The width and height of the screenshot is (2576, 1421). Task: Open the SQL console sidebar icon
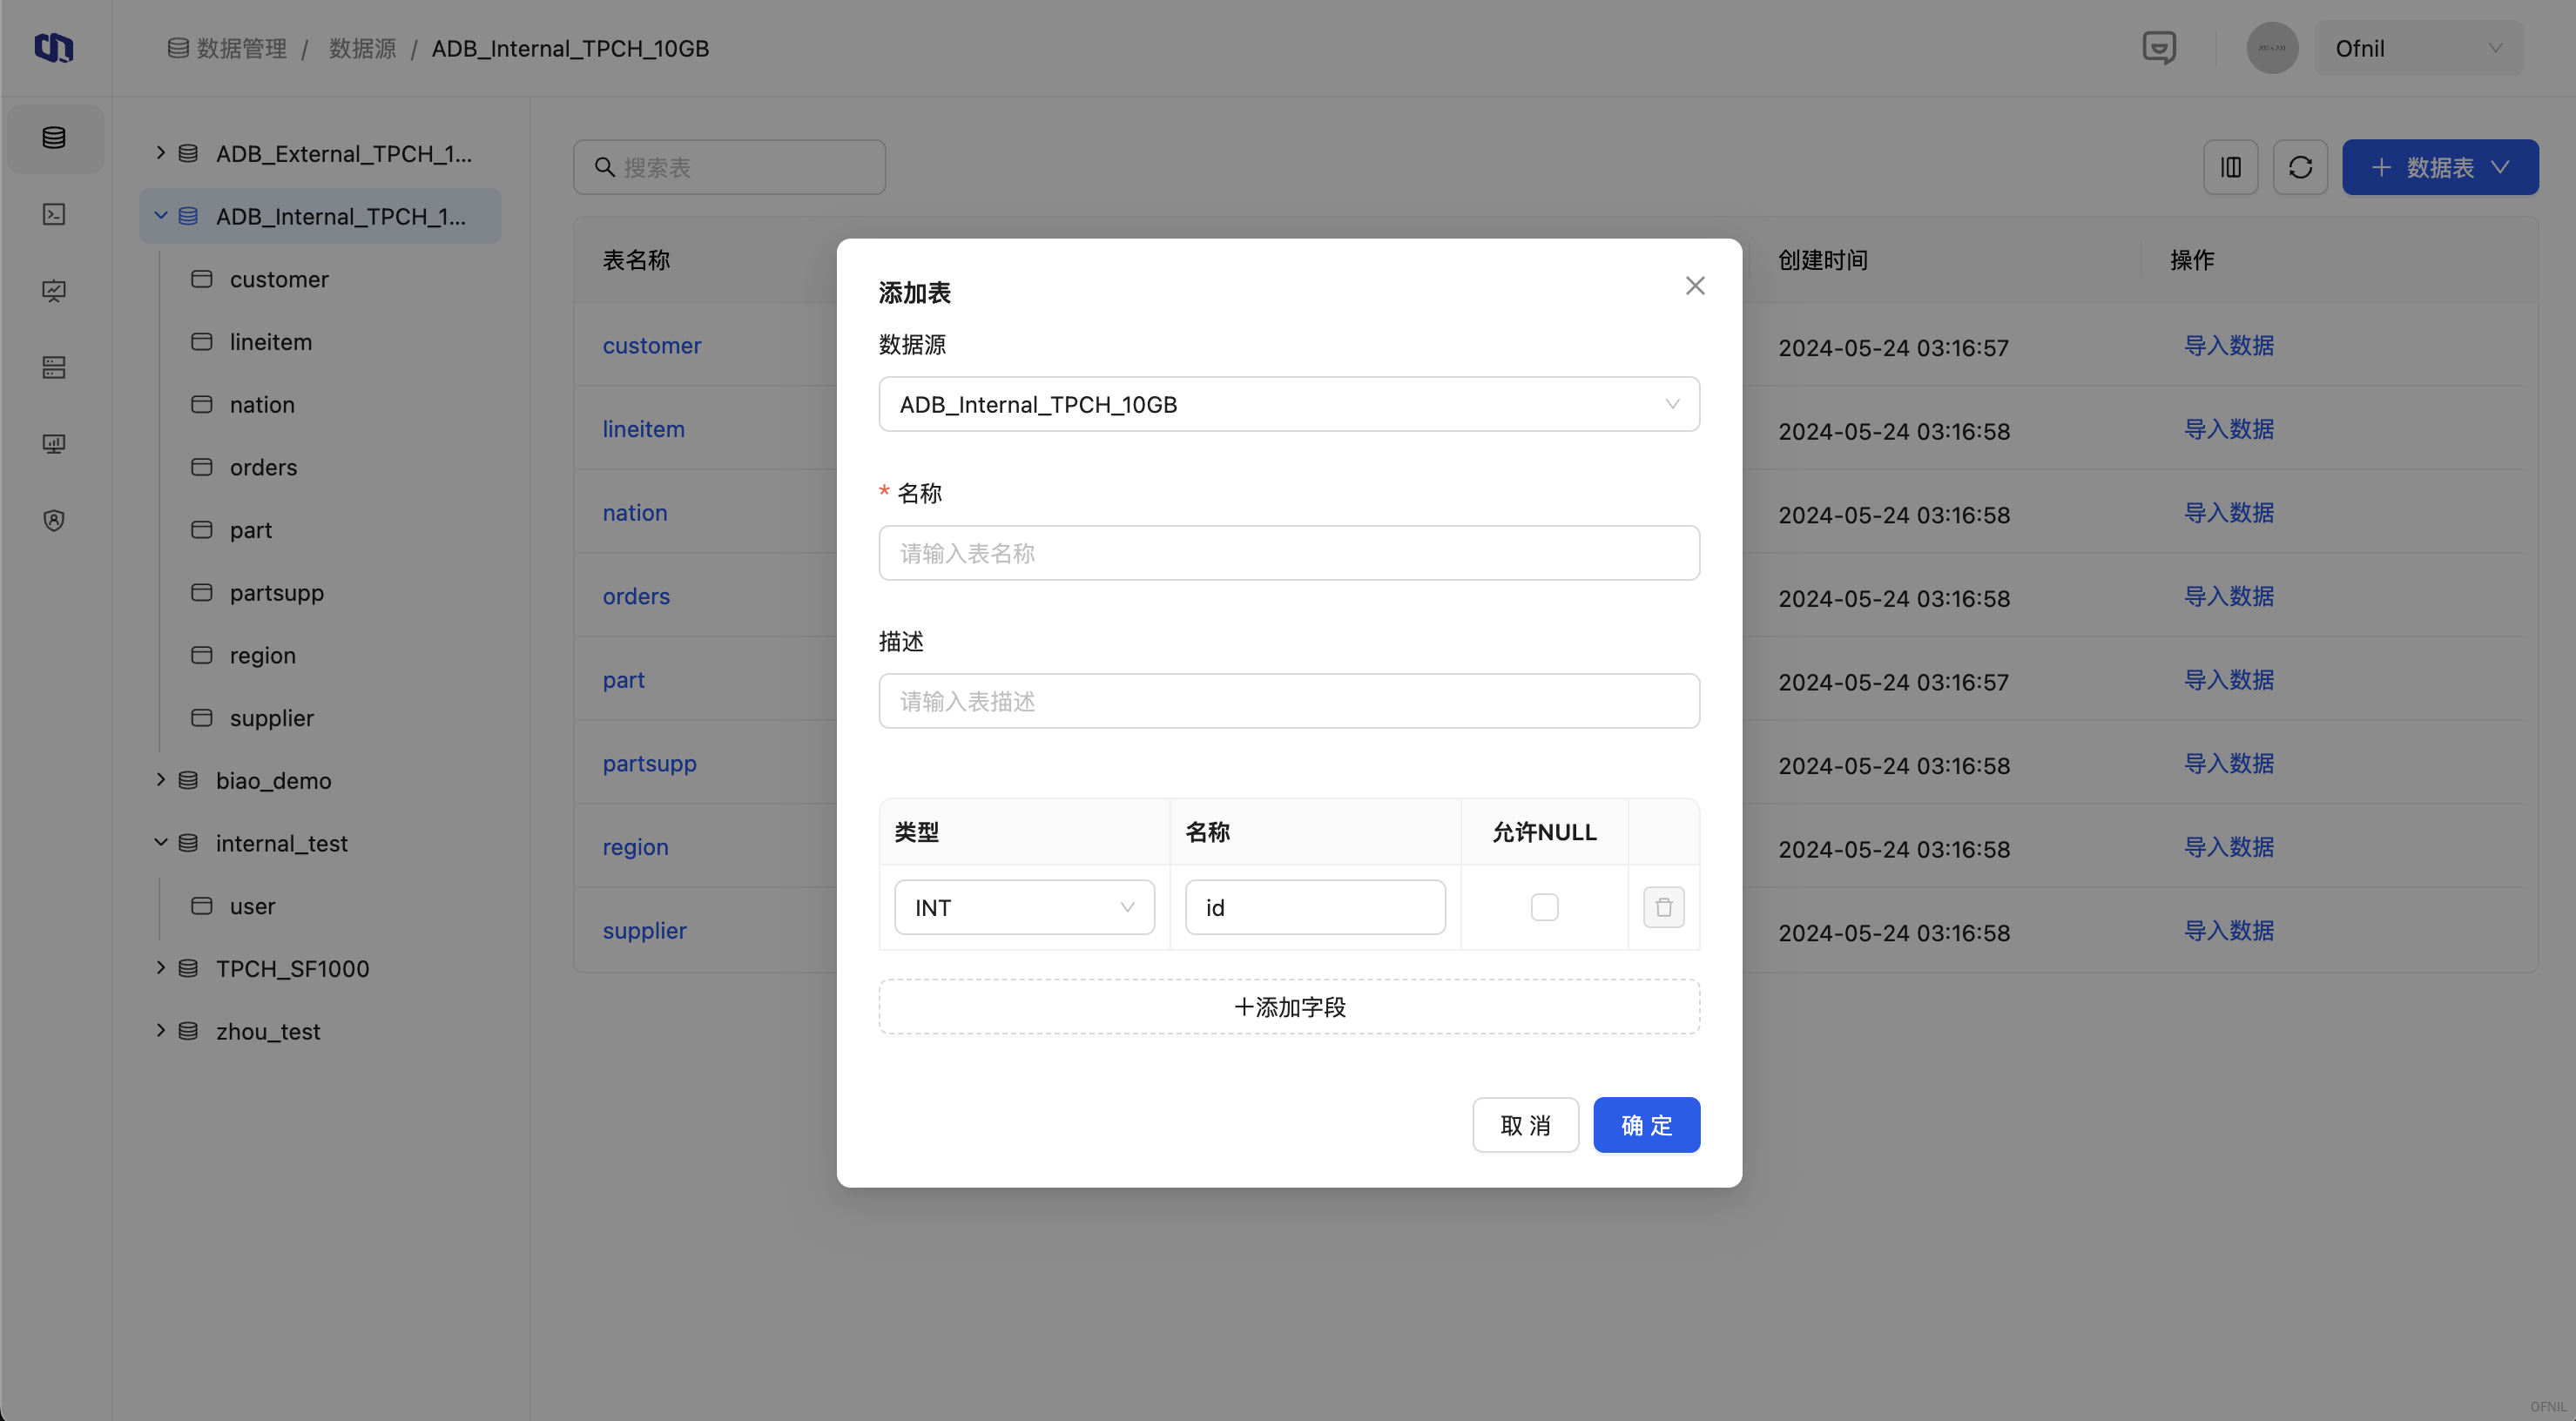tap(54, 214)
